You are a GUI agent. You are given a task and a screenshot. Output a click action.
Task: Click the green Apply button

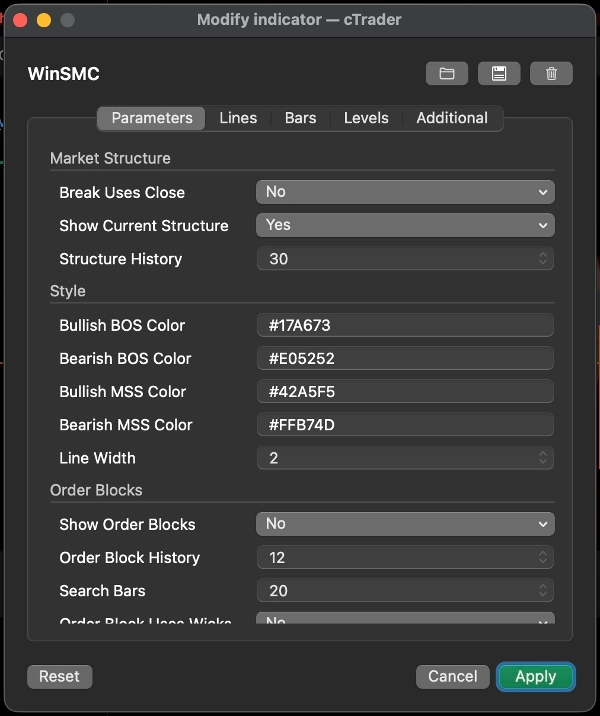[536, 676]
